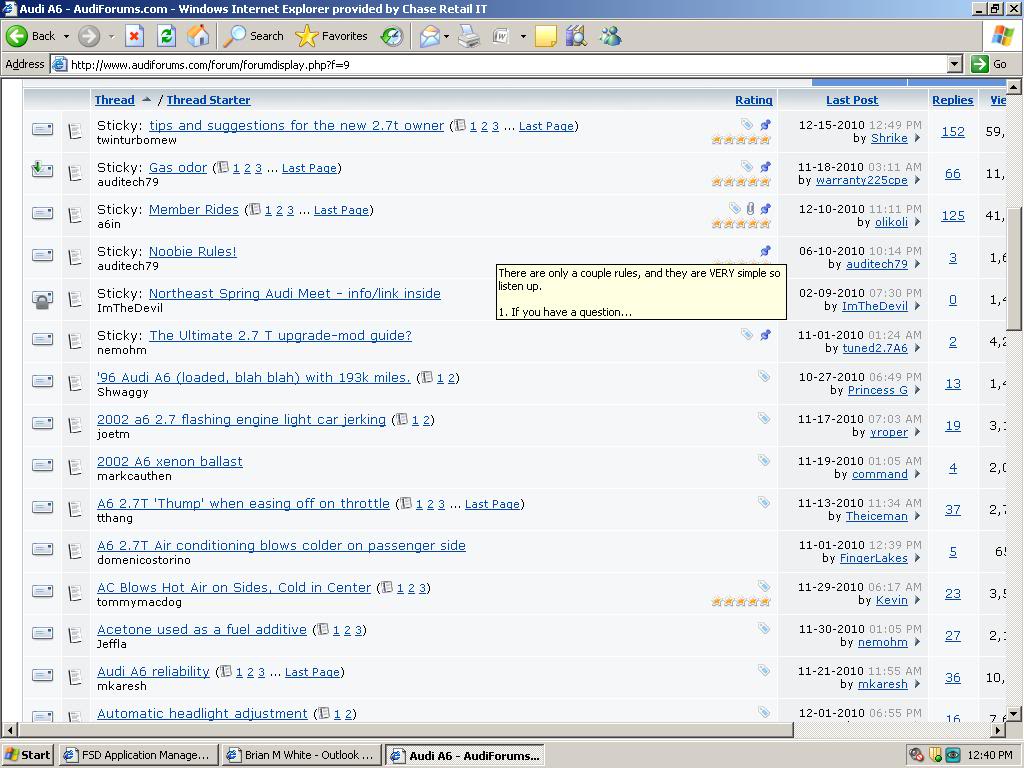
Task: Expand the Back button history dropdown
Action: (x=66, y=37)
